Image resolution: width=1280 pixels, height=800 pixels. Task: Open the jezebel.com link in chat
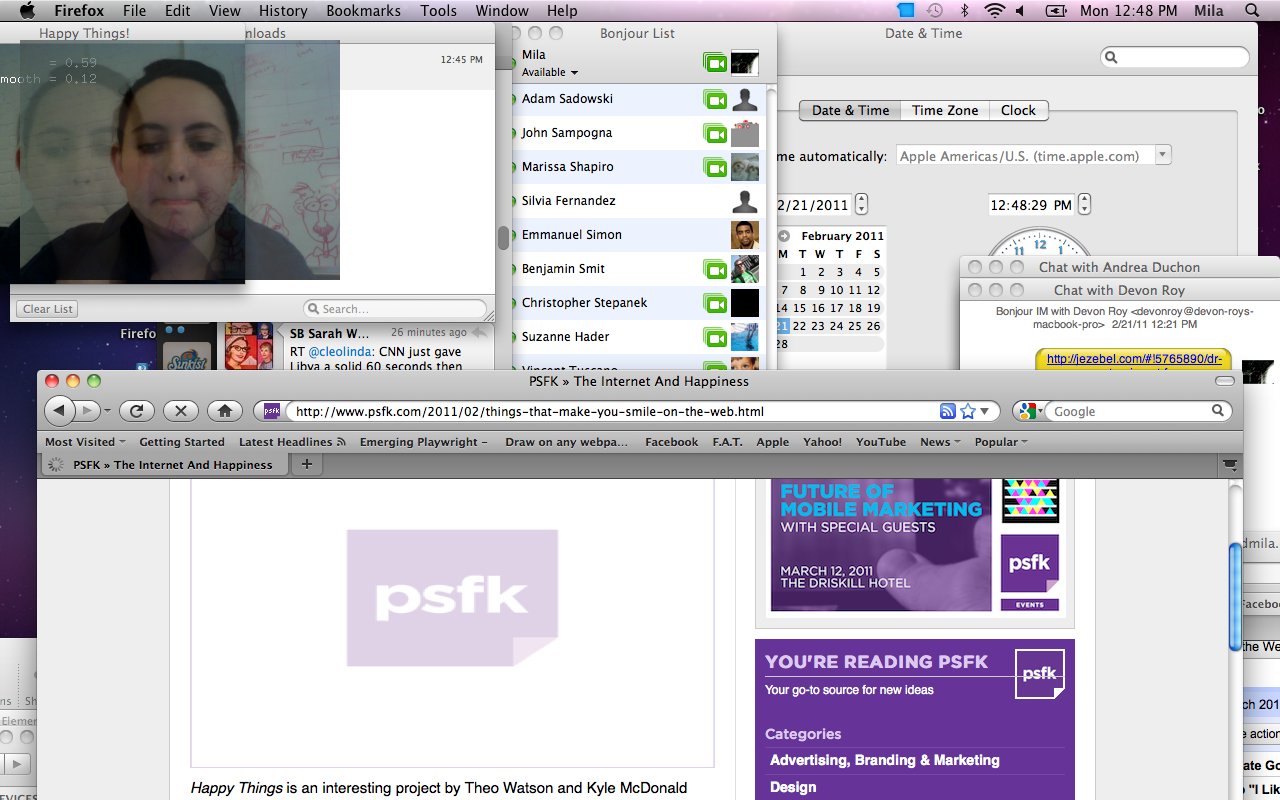1133,358
